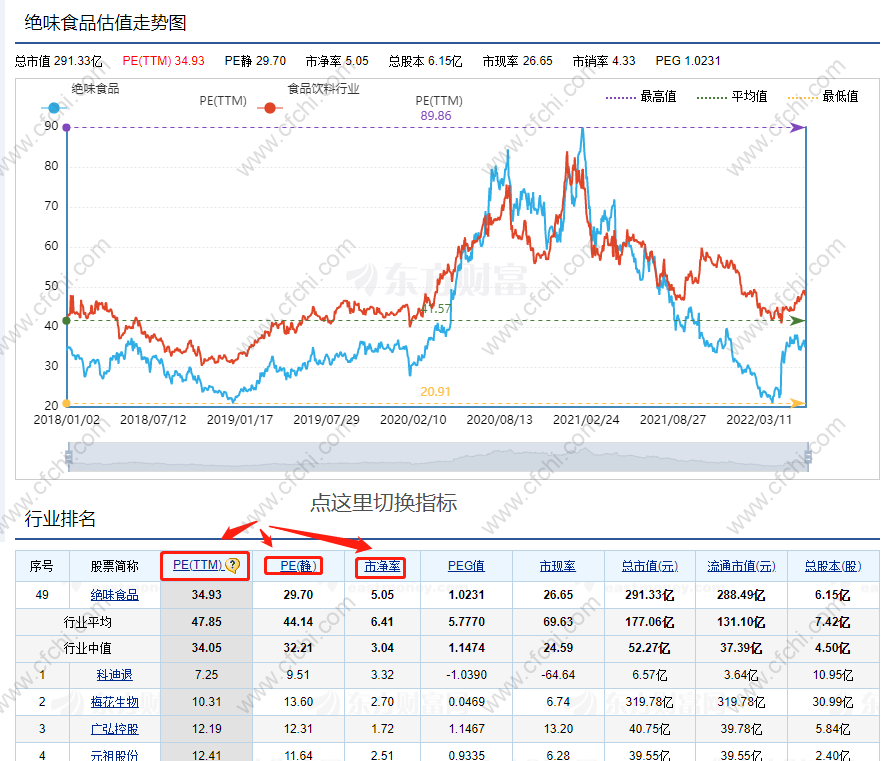883x761 pixels.
Task: Toggle the 食品饮料行业 red legend marker
Action: [270, 108]
